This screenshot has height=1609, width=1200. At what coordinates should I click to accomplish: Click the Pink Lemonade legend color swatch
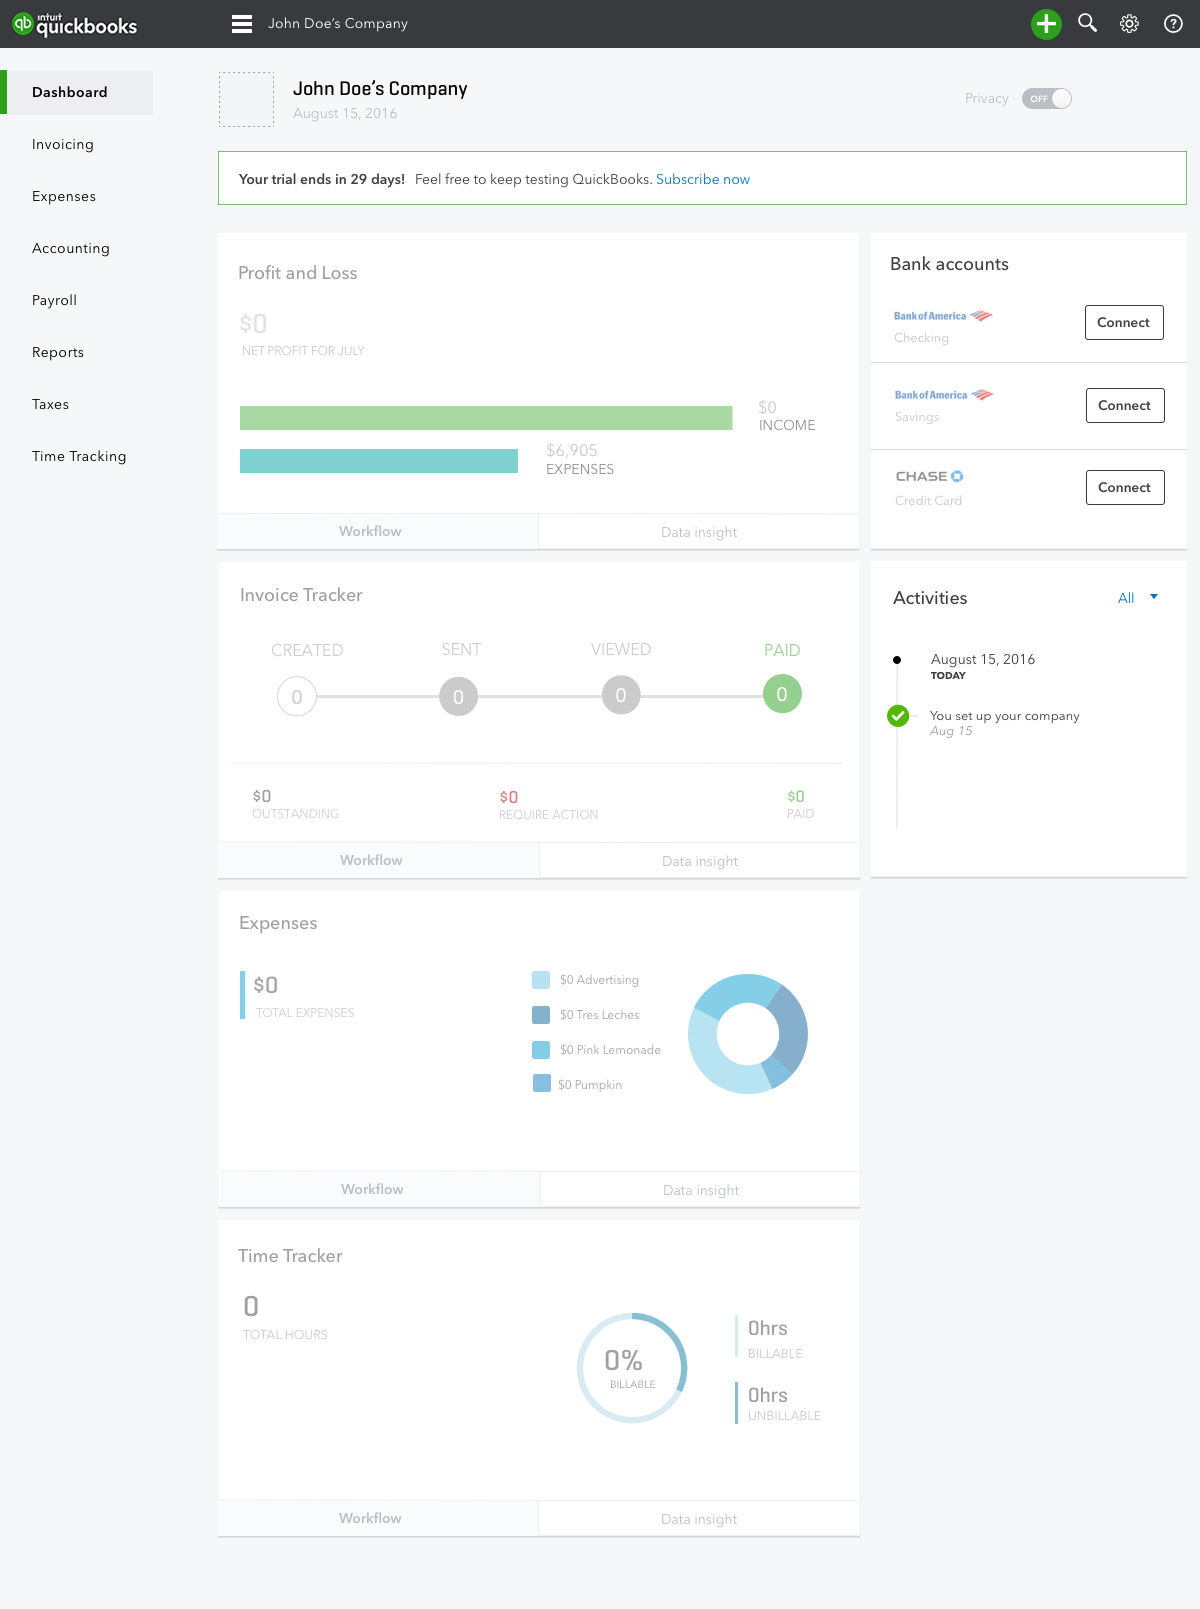coord(541,1050)
